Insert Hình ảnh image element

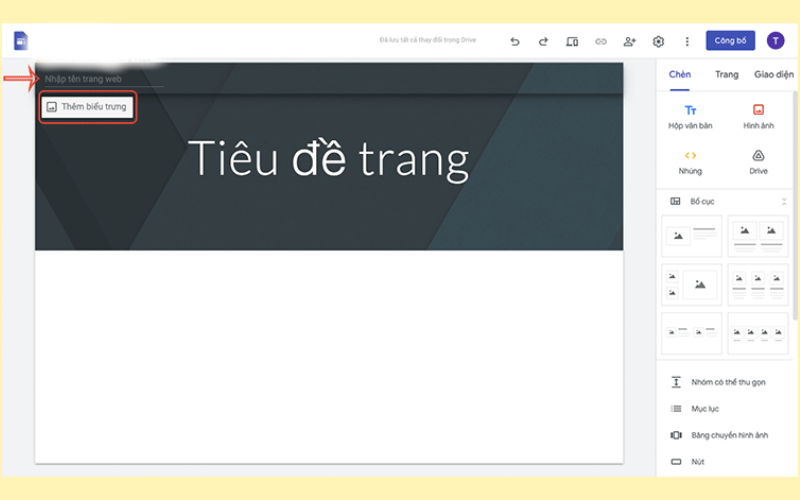[x=758, y=116]
